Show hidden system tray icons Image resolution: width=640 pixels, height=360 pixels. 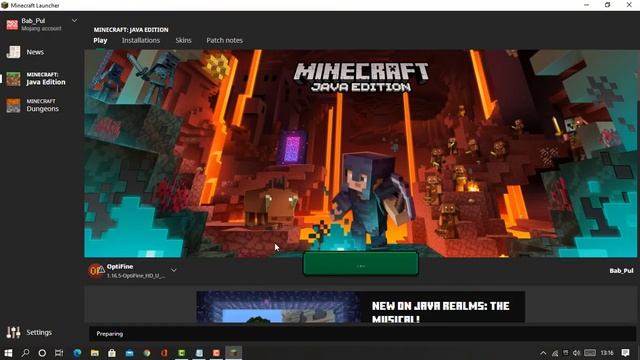click(x=543, y=353)
